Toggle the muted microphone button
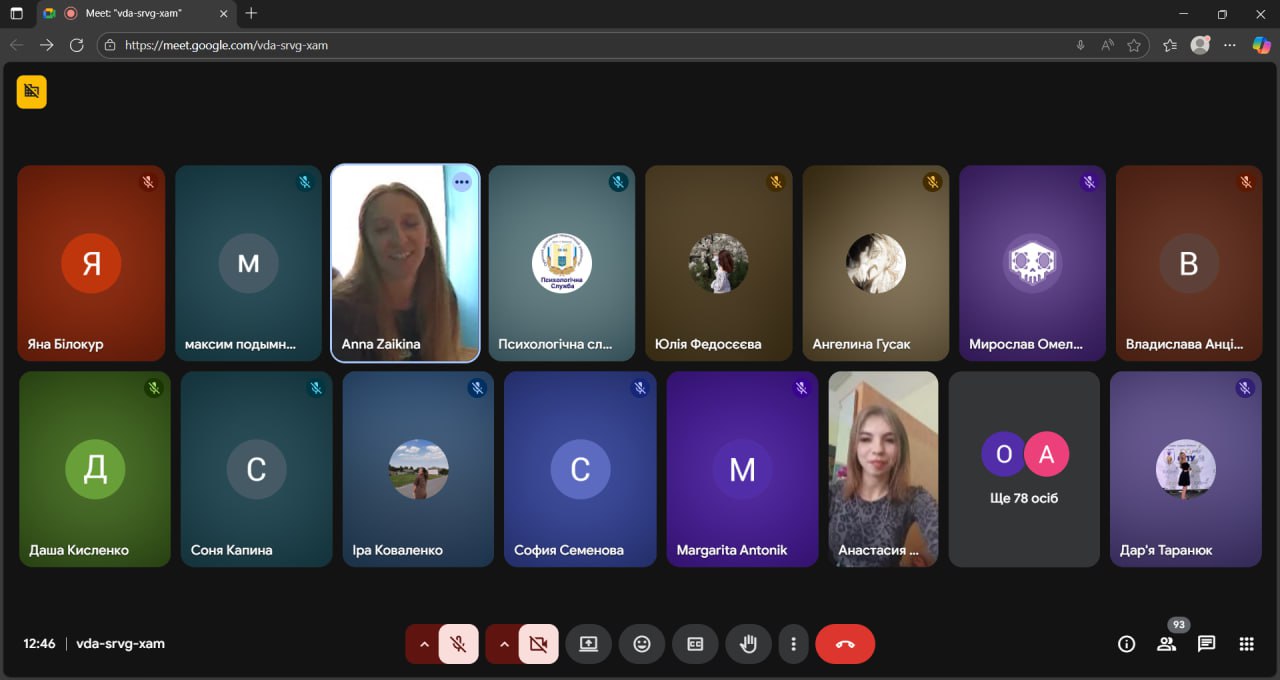 [458, 644]
